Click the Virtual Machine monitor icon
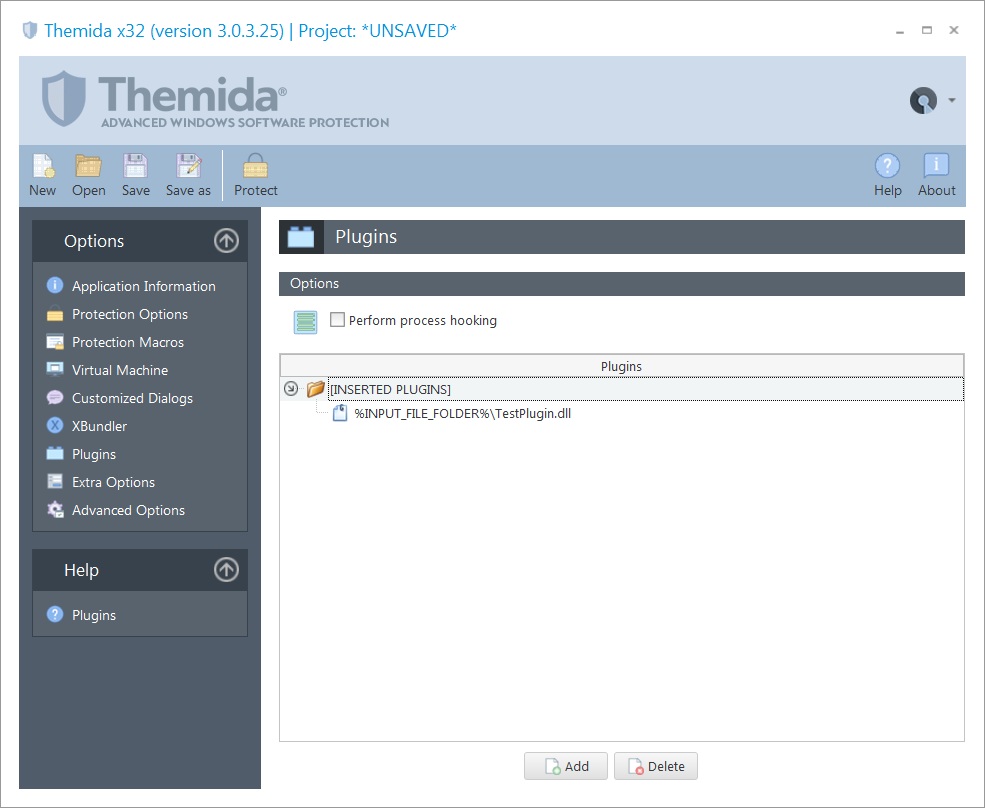The height and width of the screenshot is (808, 985). coord(55,369)
